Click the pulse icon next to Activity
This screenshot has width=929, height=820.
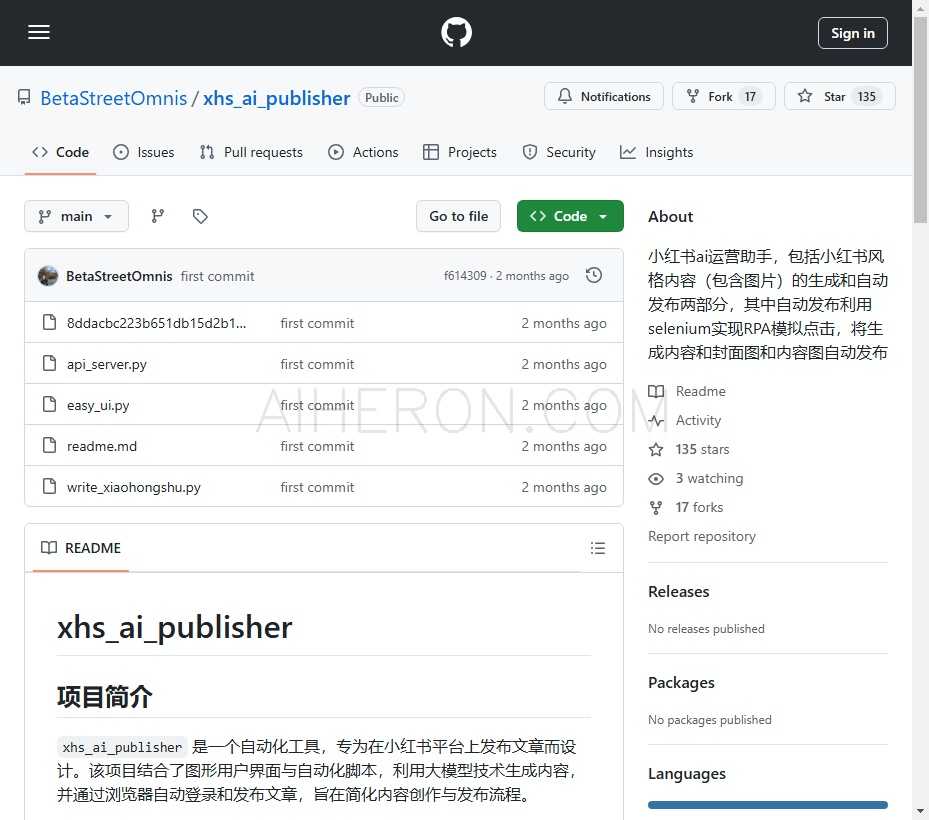[x=656, y=420]
